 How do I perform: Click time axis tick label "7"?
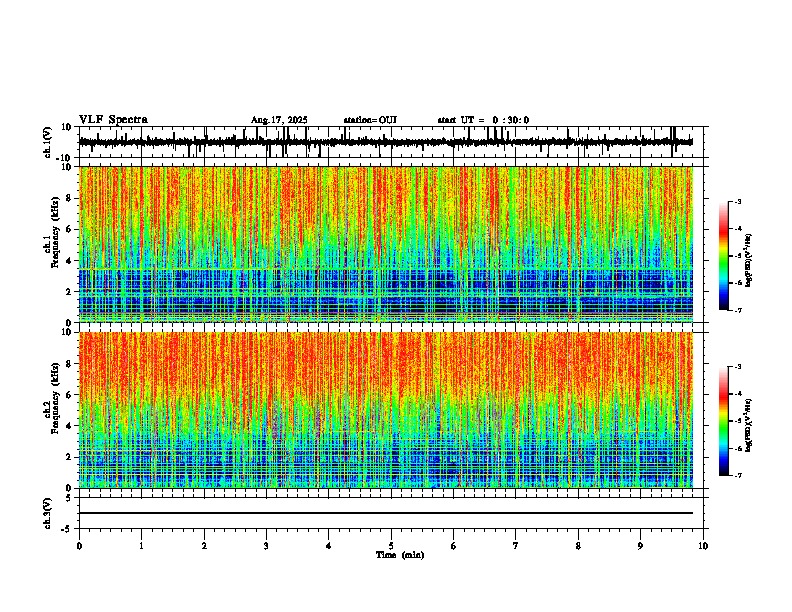click(x=516, y=546)
